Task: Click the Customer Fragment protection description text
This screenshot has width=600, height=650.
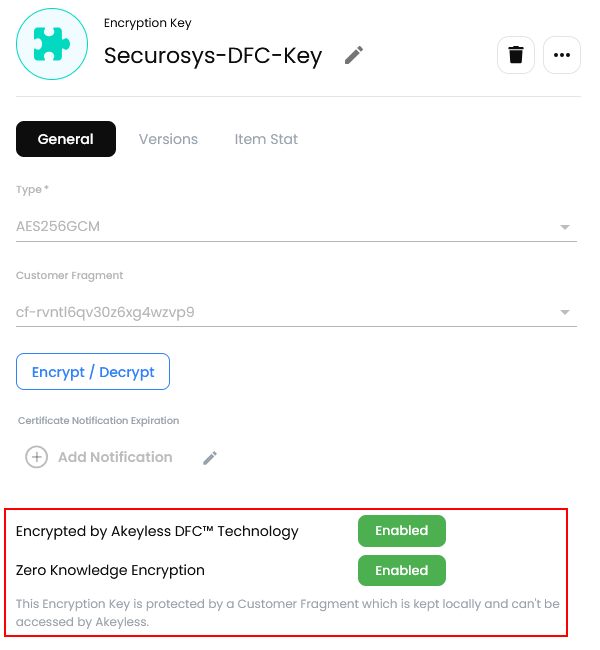Action: click(288, 612)
